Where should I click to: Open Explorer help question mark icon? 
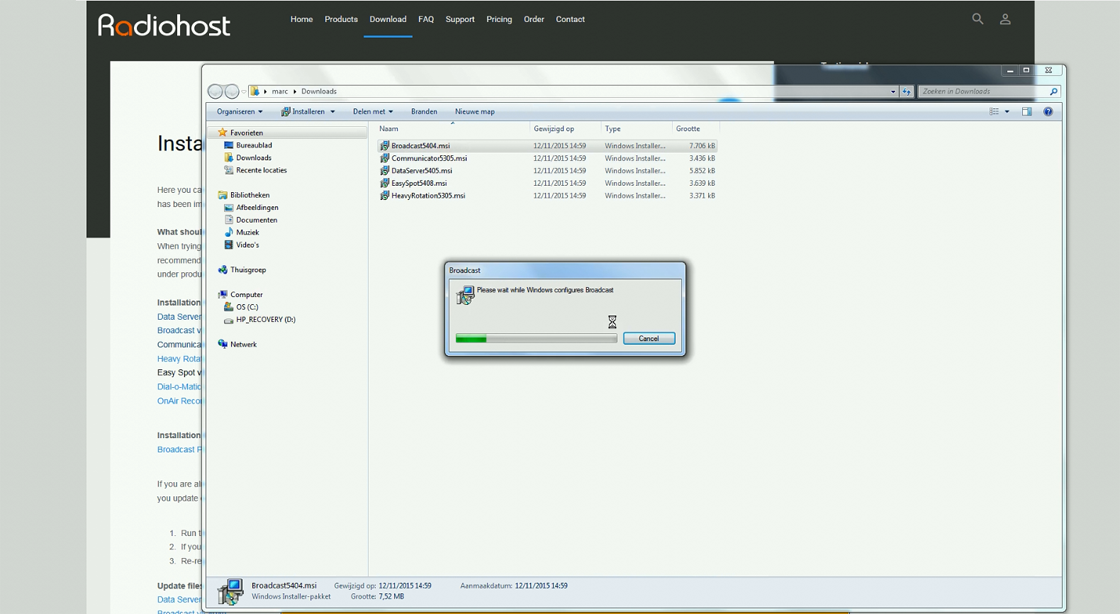[x=1048, y=111]
